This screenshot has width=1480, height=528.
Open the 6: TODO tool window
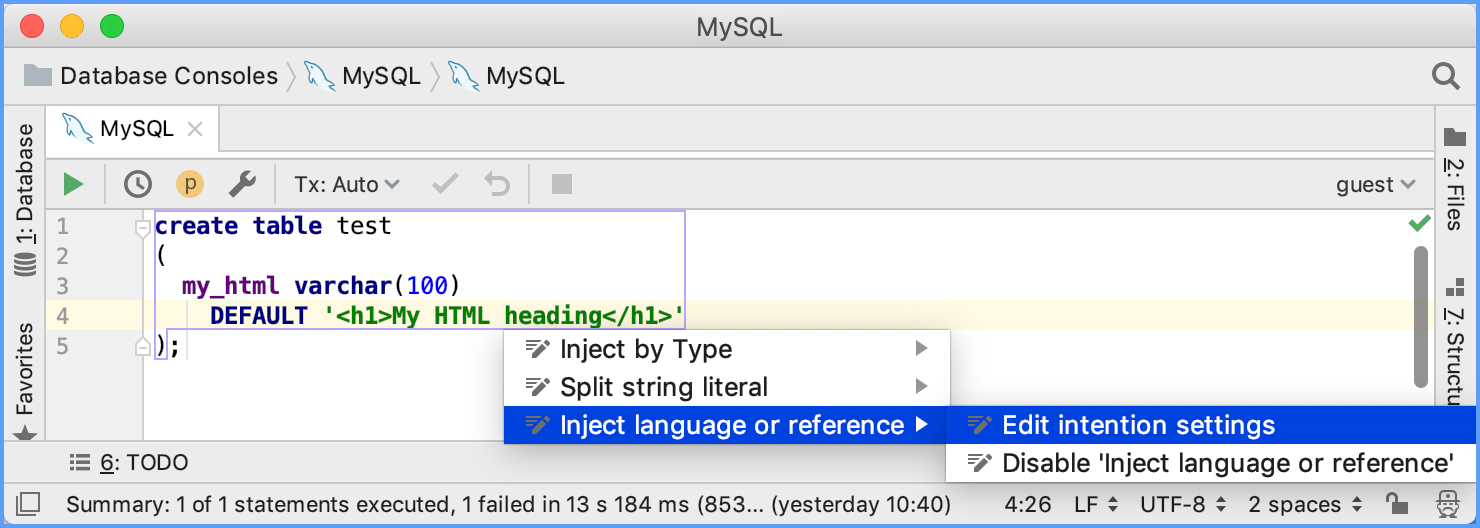click(x=130, y=463)
